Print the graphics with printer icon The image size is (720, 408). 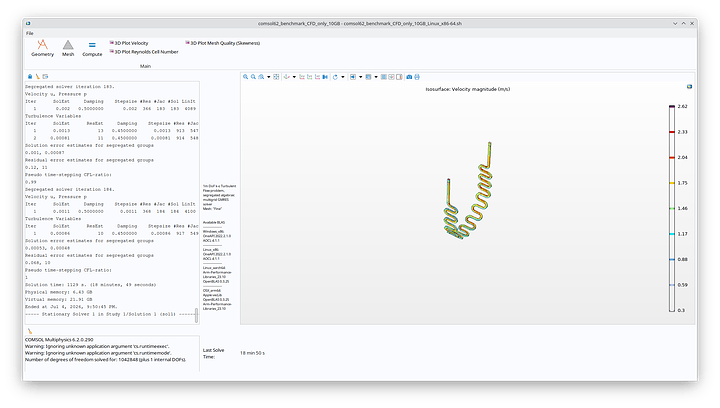click(x=417, y=77)
